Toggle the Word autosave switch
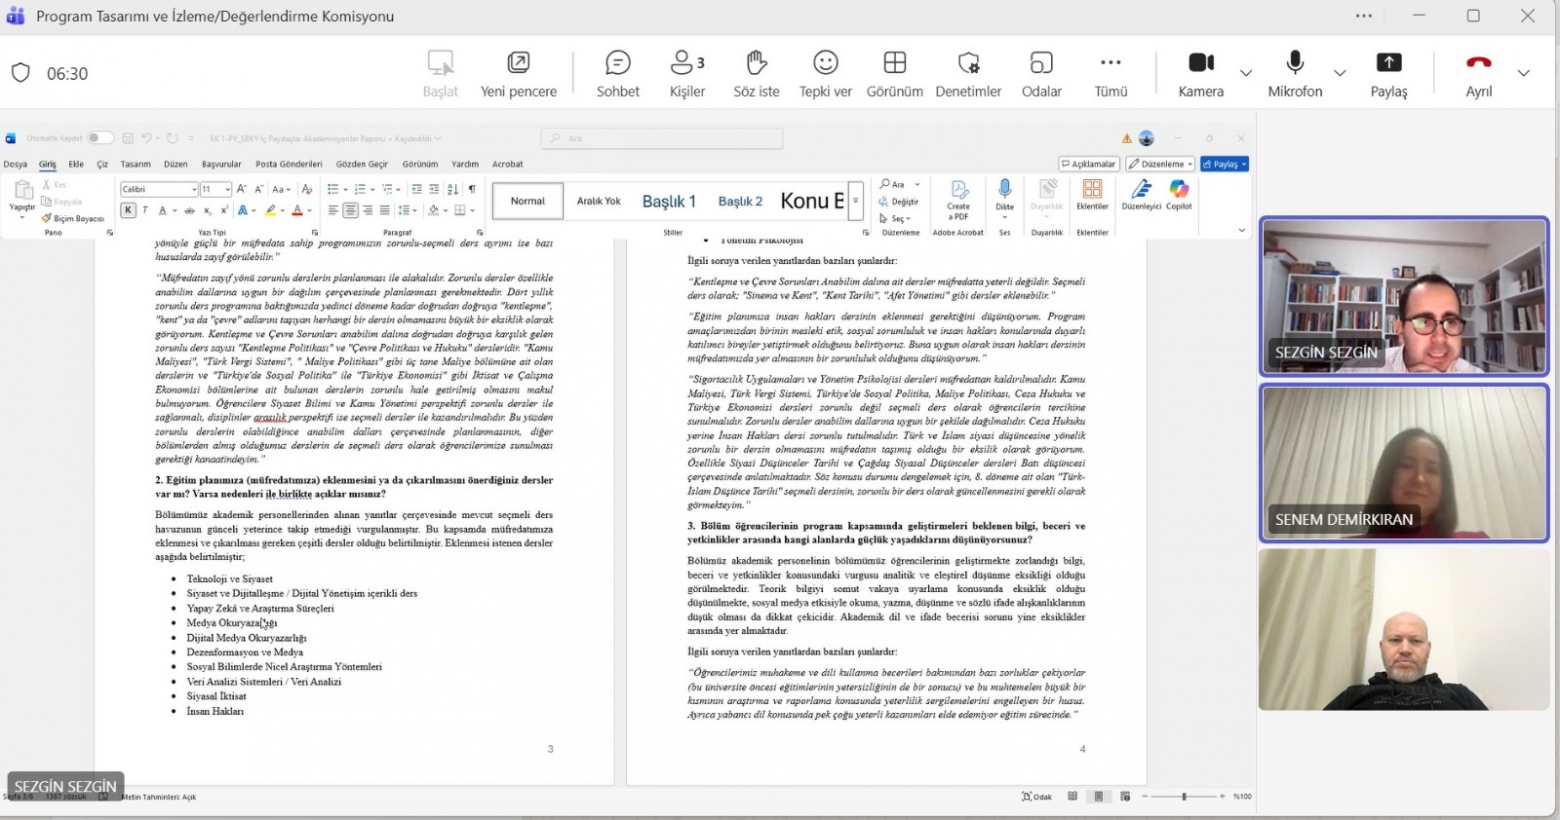 tap(100, 138)
